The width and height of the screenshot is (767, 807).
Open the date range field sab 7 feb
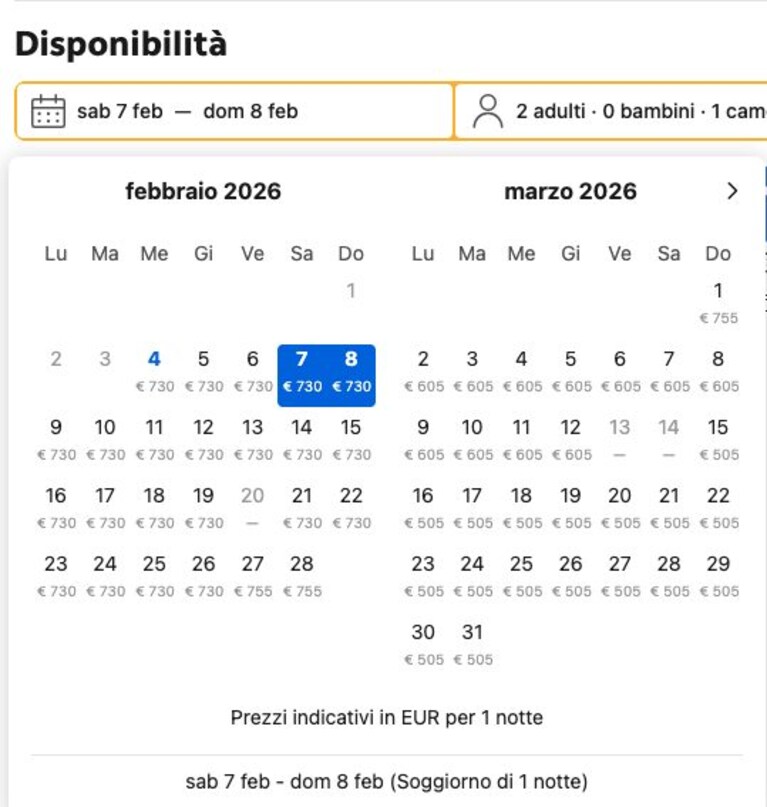tap(235, 111)
